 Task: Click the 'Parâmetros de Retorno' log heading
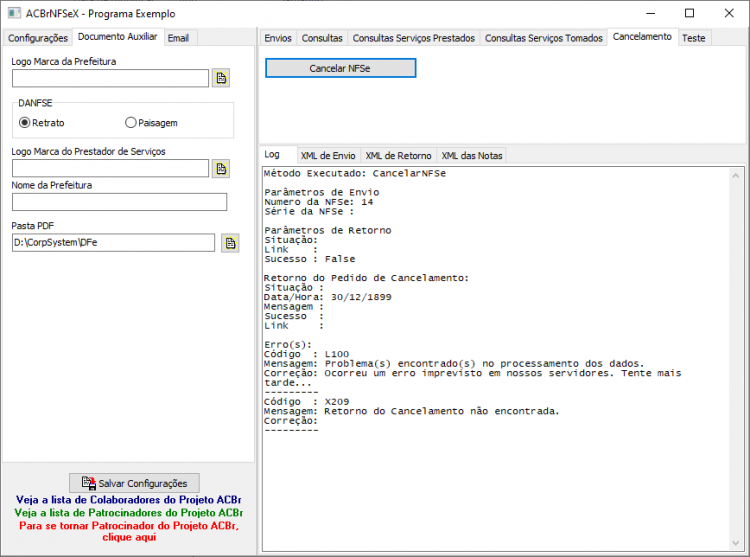[x=328, y=230]
